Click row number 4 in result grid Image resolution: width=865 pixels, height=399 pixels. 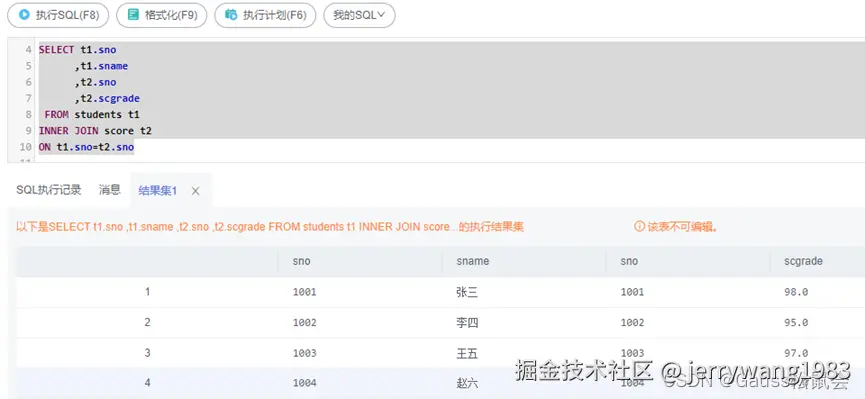point(147,382)
